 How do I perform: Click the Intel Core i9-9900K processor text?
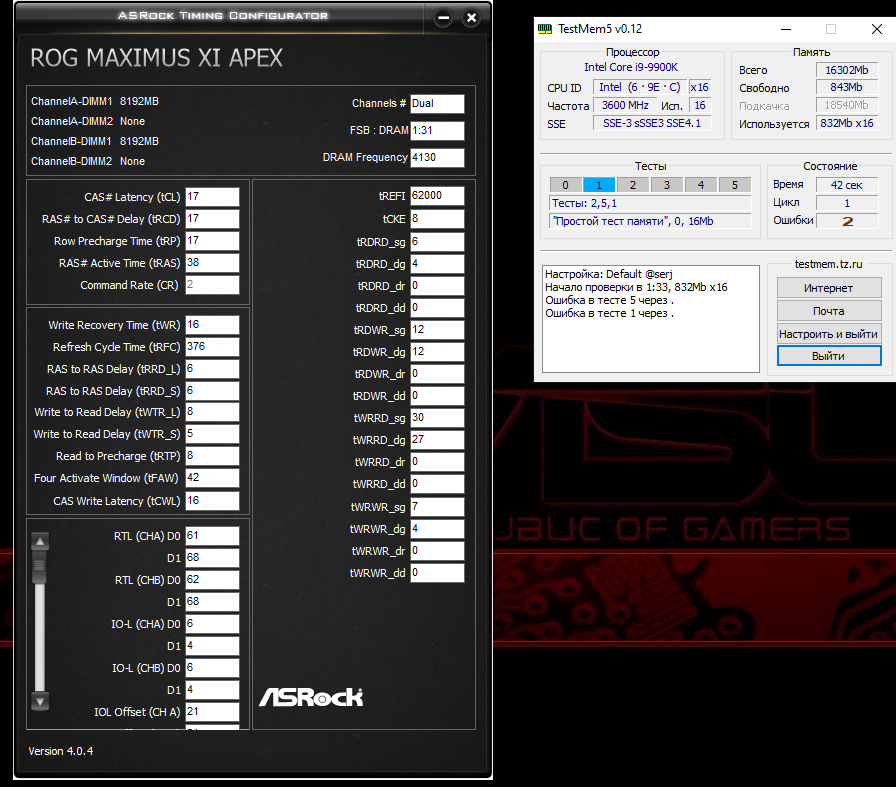pos(631,67)
